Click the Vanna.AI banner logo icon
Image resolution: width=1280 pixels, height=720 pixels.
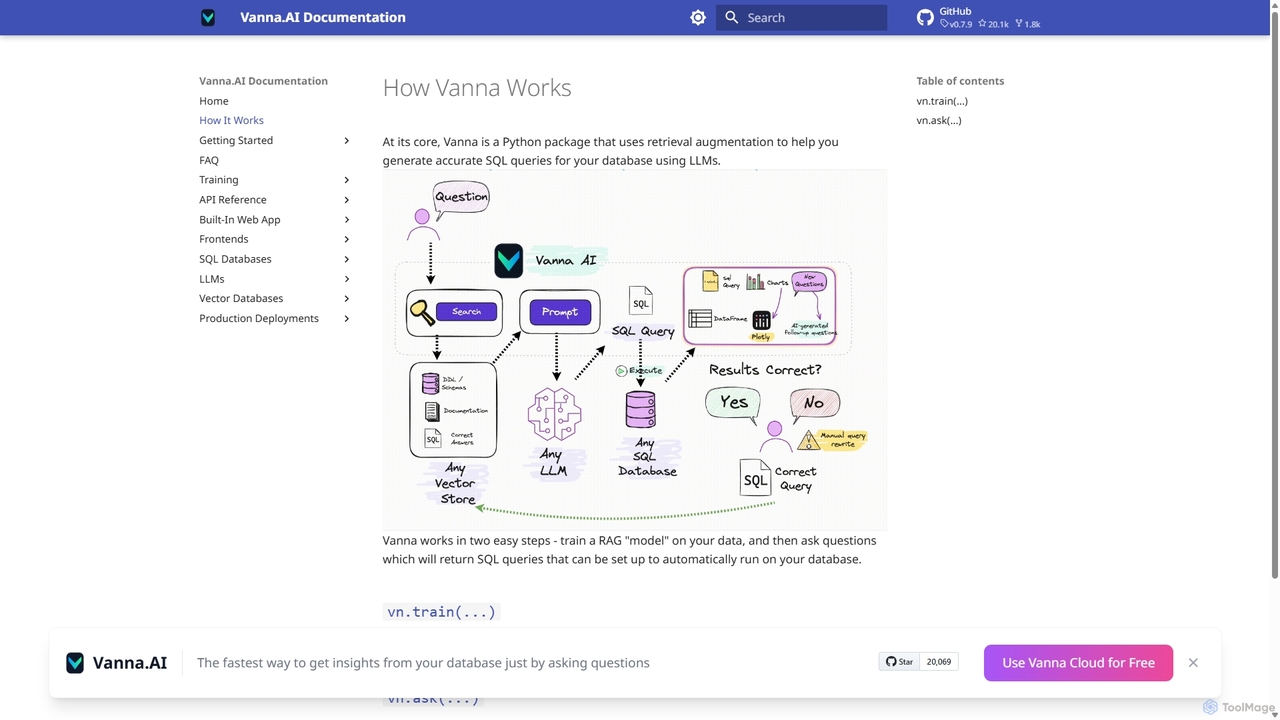pyautogui.click(x=75, y=662)
